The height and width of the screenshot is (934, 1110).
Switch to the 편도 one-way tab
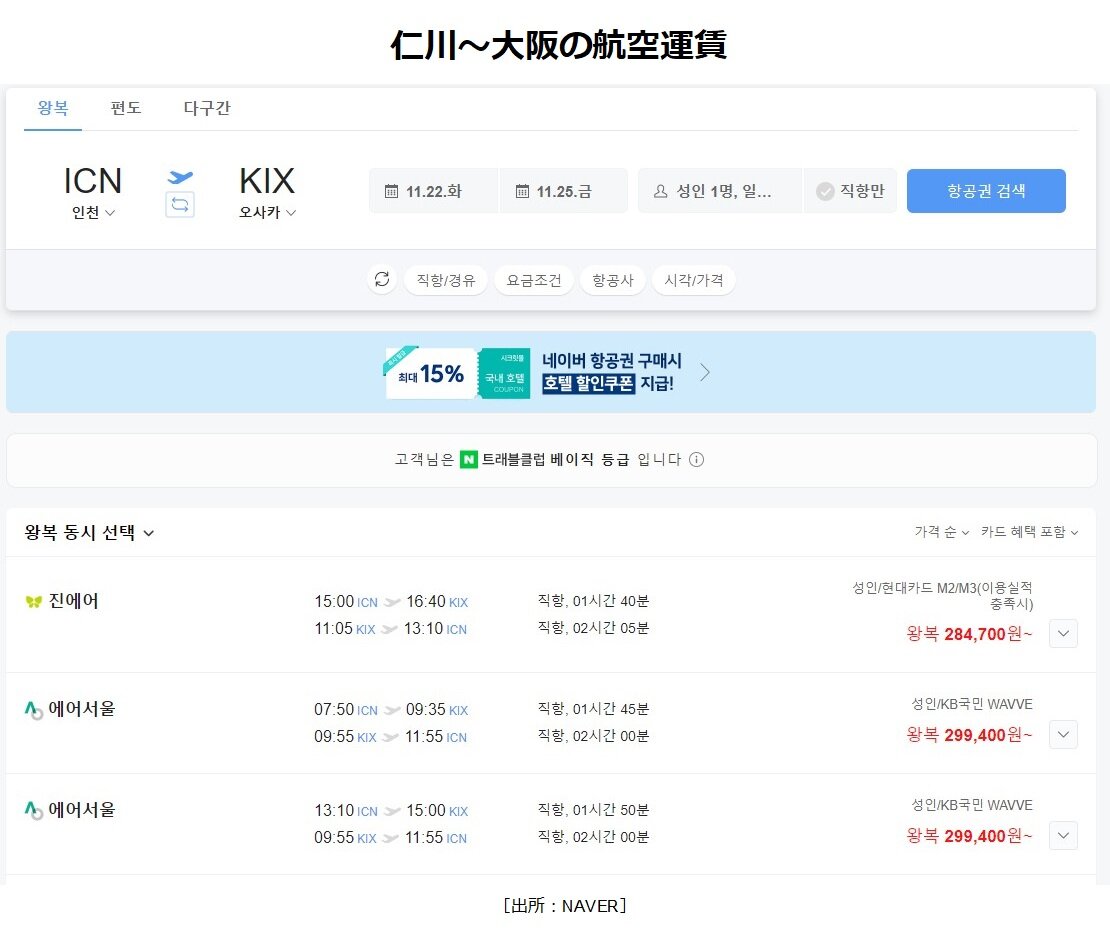(x=126, y=108)
